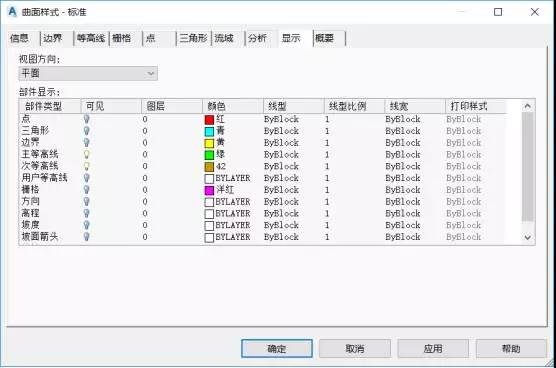Turn off 次等高线 visibility lightbulb
The image size is (556, 368).
coord(87,166)
